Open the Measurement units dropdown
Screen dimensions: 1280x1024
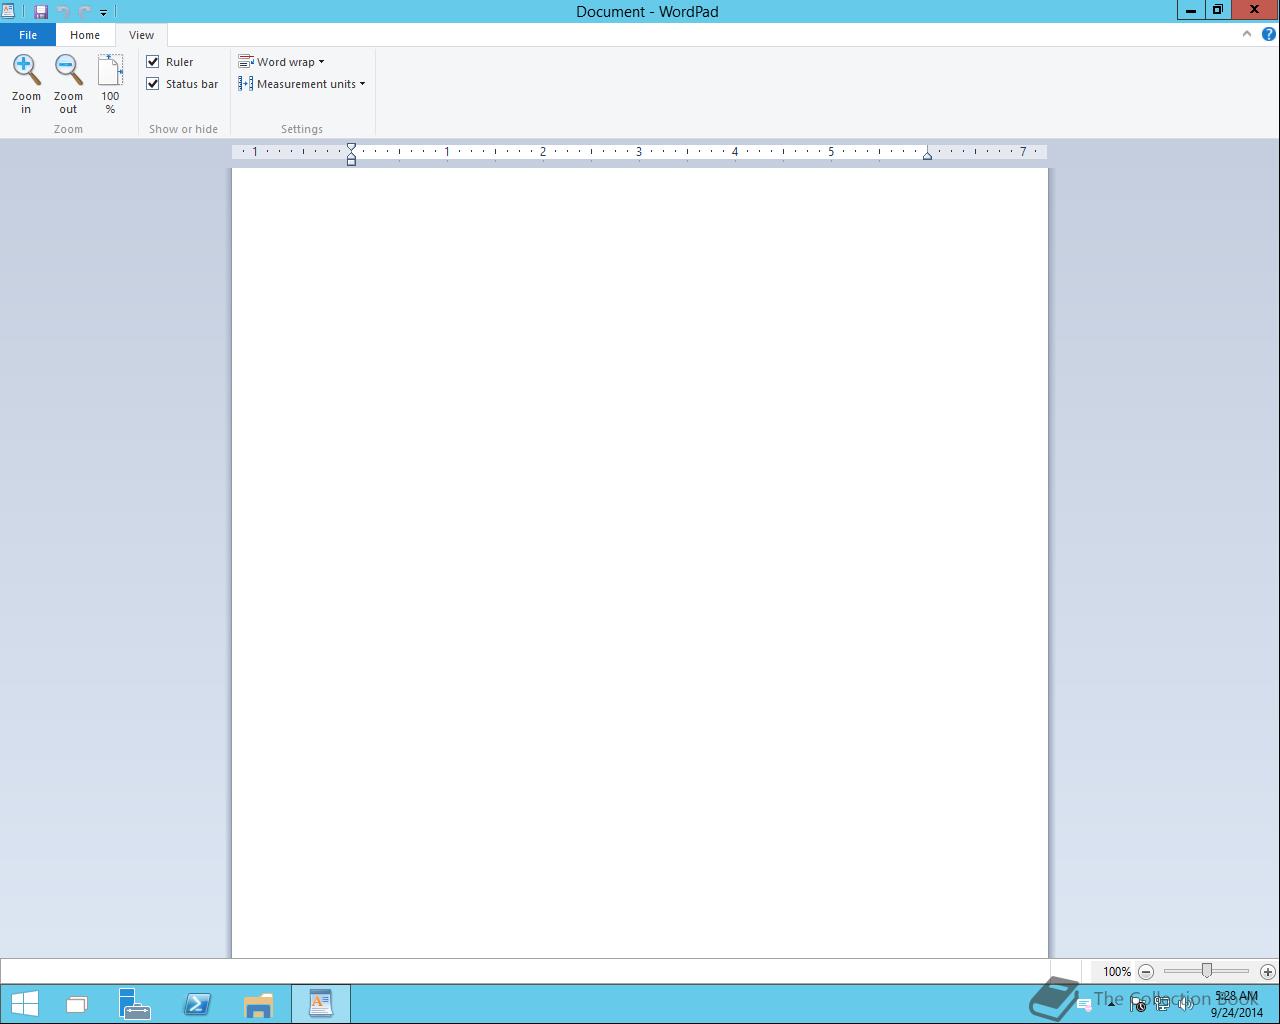(x=302, y=84)
